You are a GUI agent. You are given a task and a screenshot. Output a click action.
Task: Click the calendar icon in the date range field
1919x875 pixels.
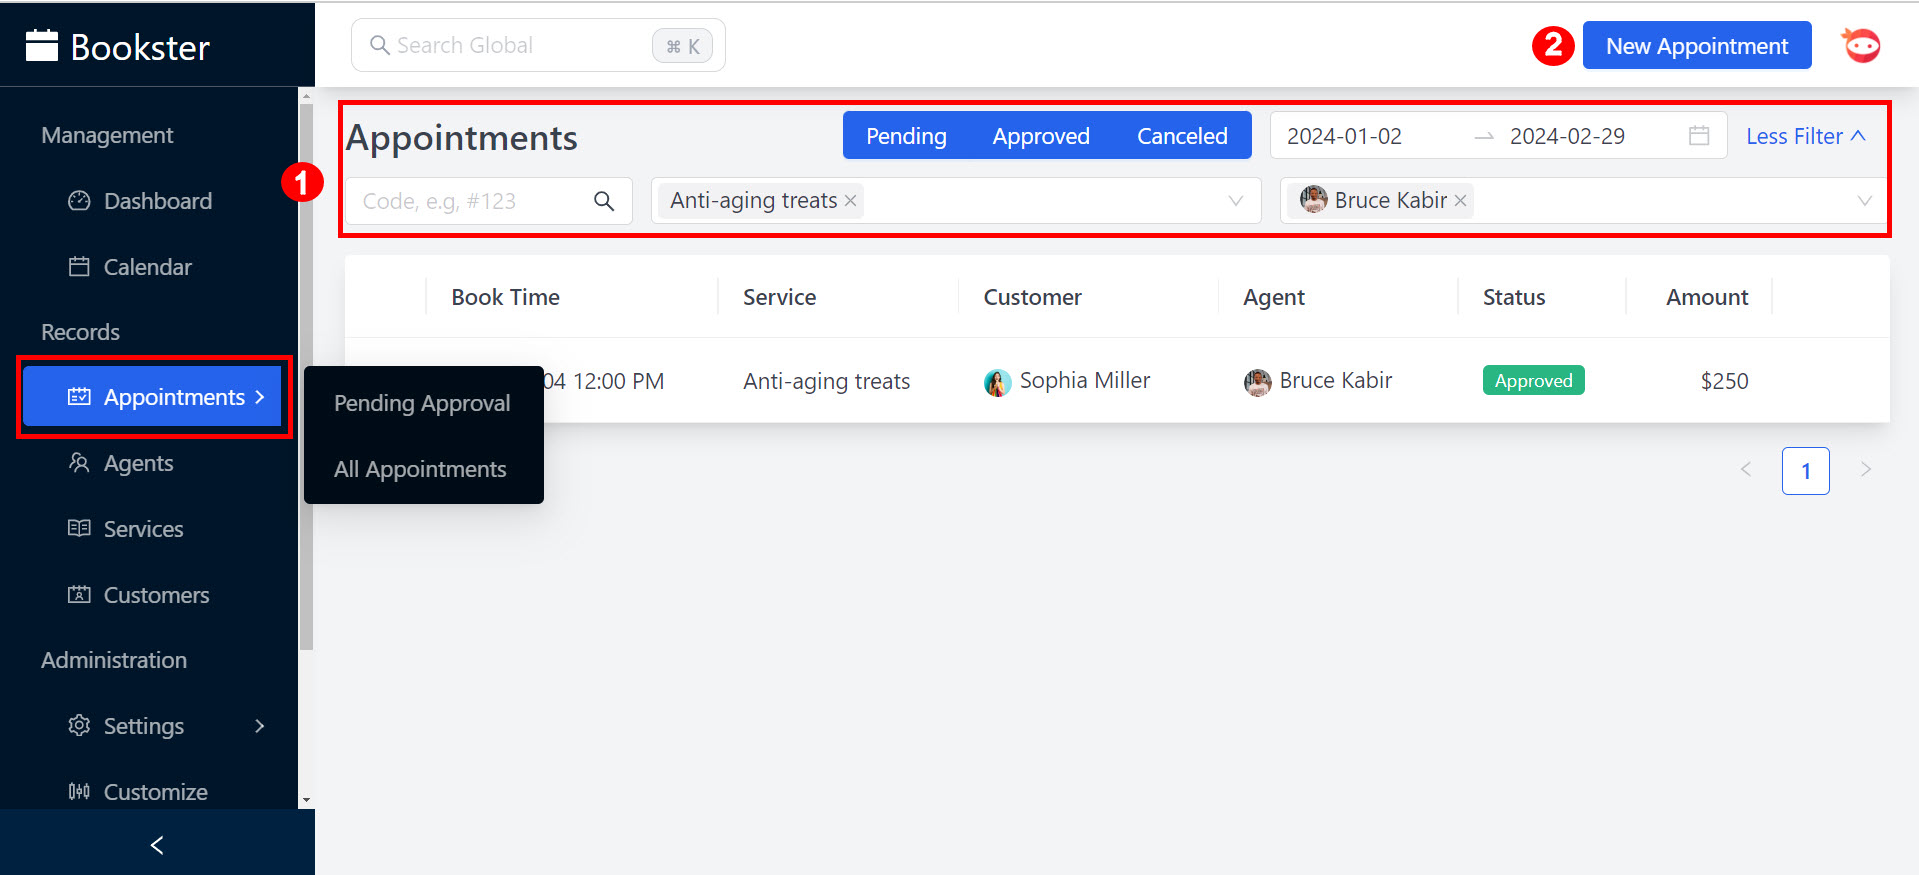pyautogui.click(x=1698, y=136)
